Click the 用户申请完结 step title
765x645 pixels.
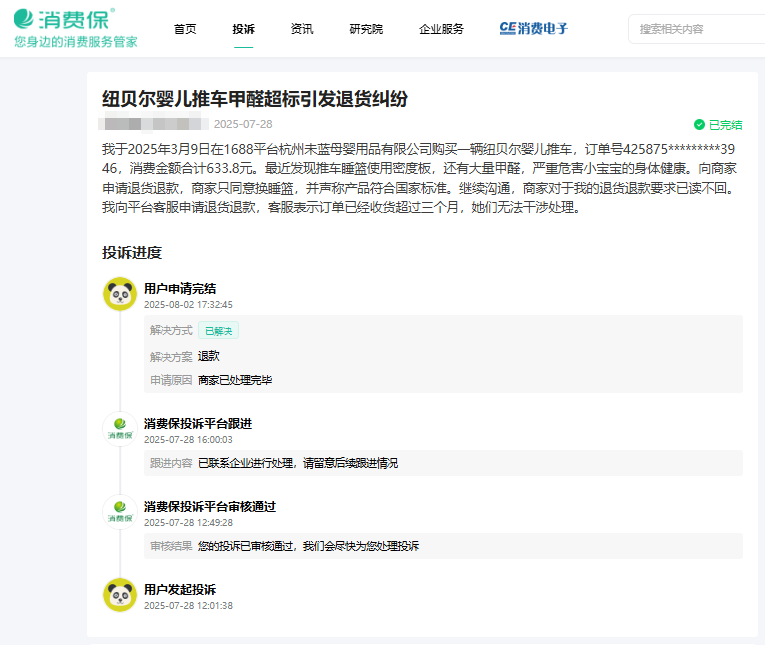point(180,288)
